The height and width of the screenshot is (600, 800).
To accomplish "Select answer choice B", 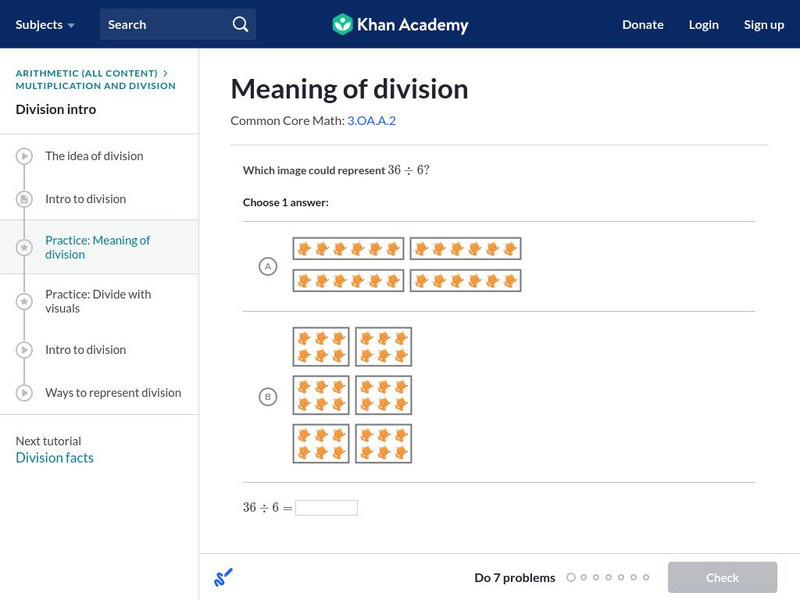I will coord(267,397).
